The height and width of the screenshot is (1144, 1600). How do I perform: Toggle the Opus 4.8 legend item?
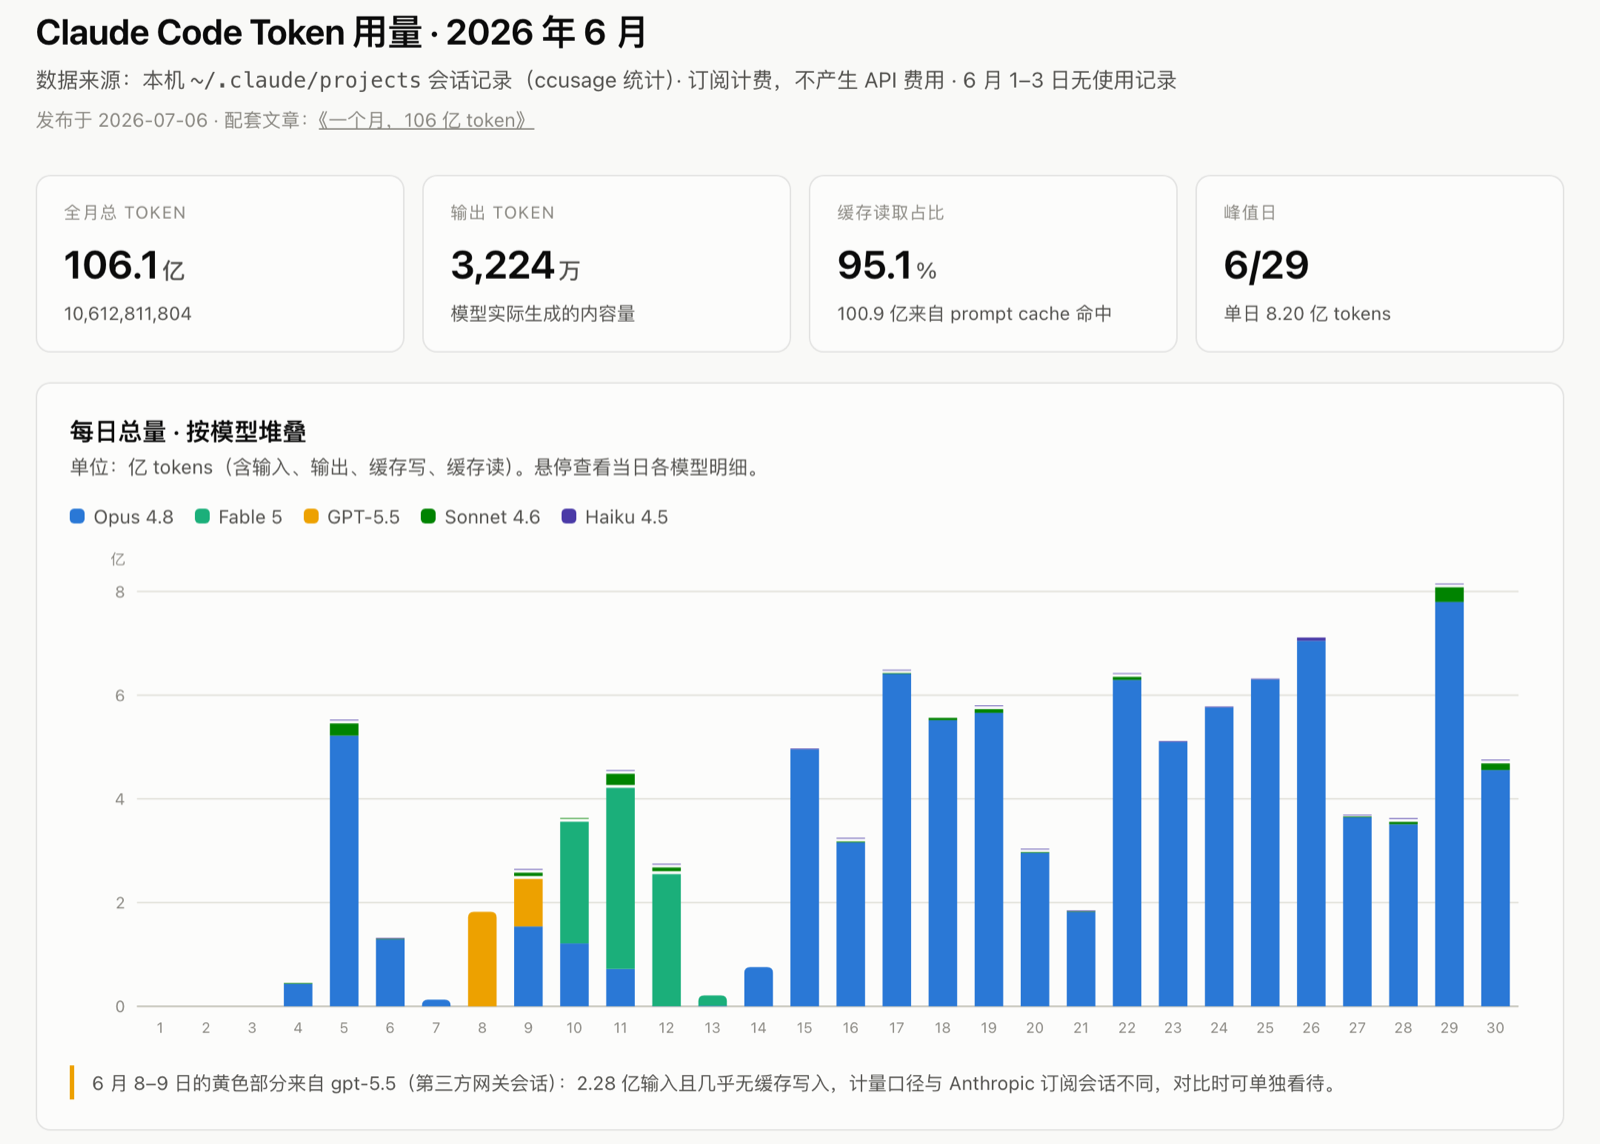pos(122,517)
